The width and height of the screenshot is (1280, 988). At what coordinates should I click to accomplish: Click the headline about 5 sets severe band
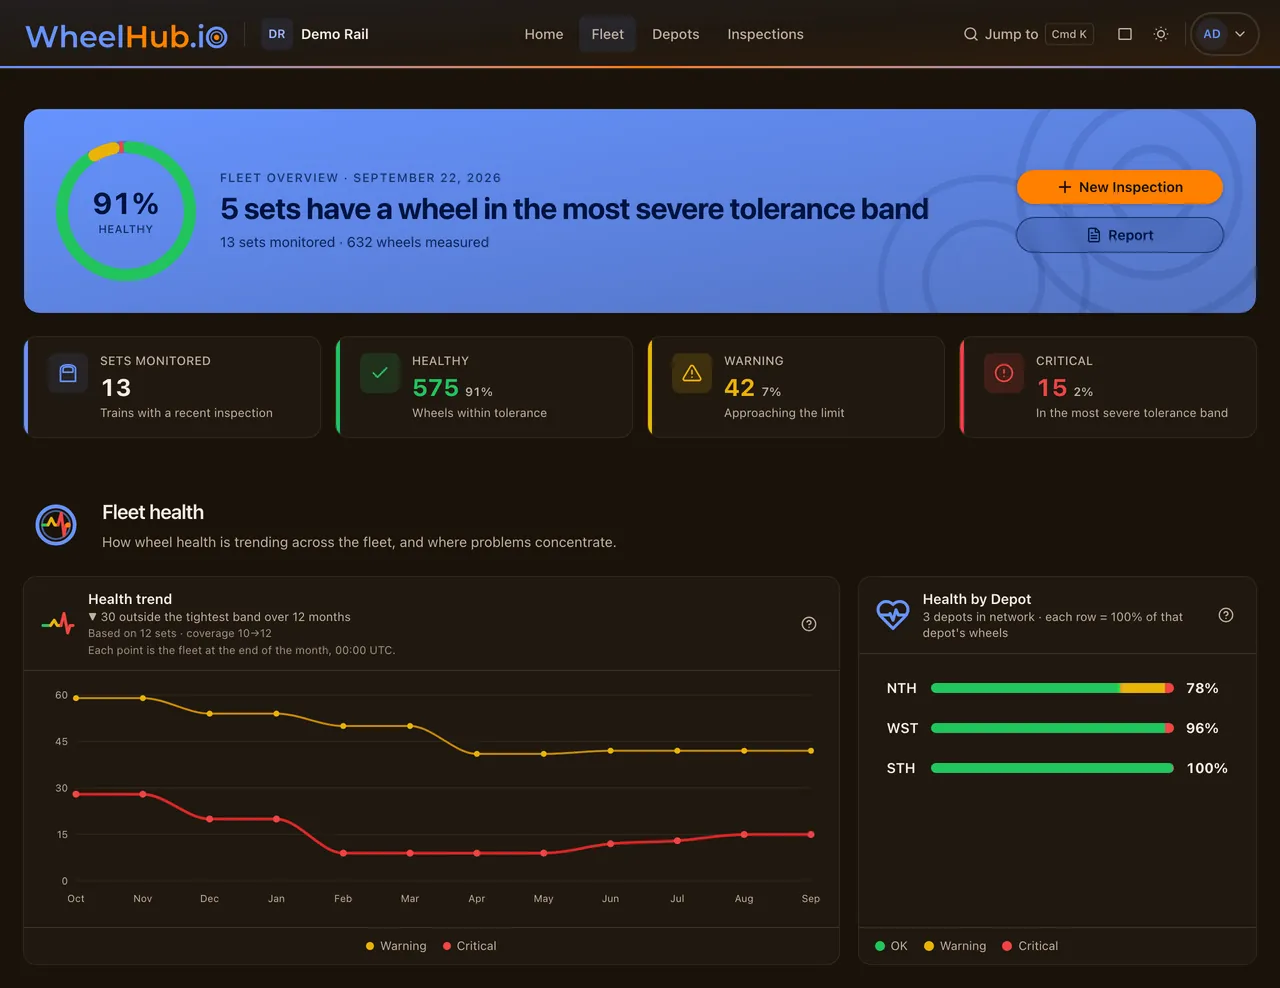tap(574, 209)
